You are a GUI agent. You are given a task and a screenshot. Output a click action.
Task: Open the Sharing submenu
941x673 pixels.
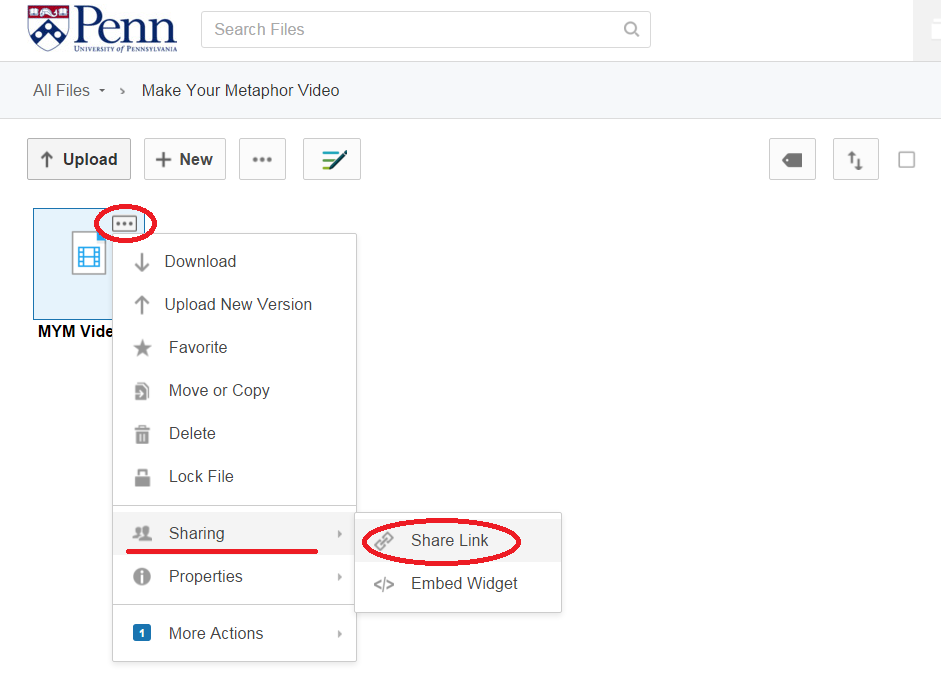235,533
